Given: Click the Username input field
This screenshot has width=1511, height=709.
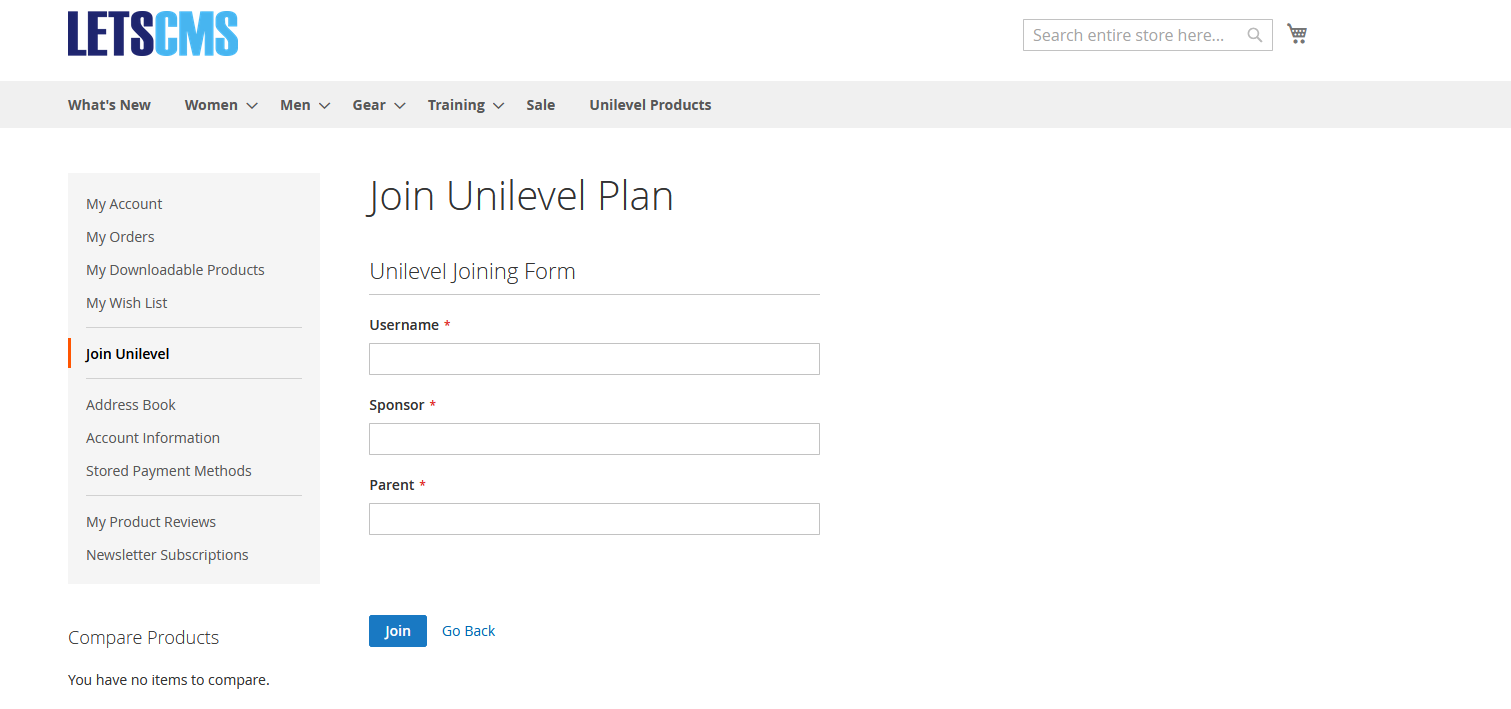Looking at the screenshot, I should point(594,358).
